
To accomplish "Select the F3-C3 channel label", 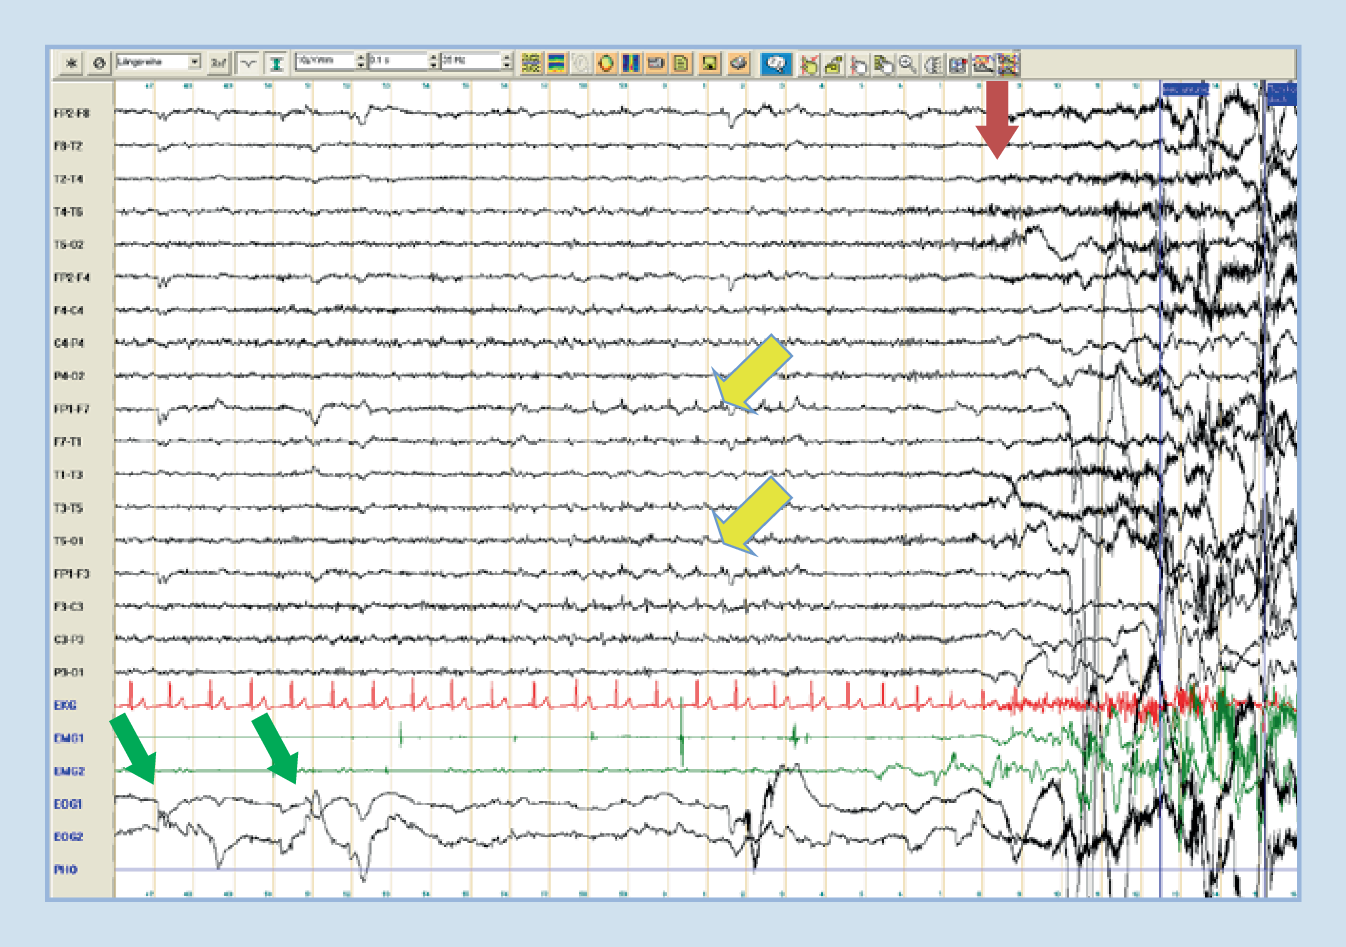I will tap(68, 607).
